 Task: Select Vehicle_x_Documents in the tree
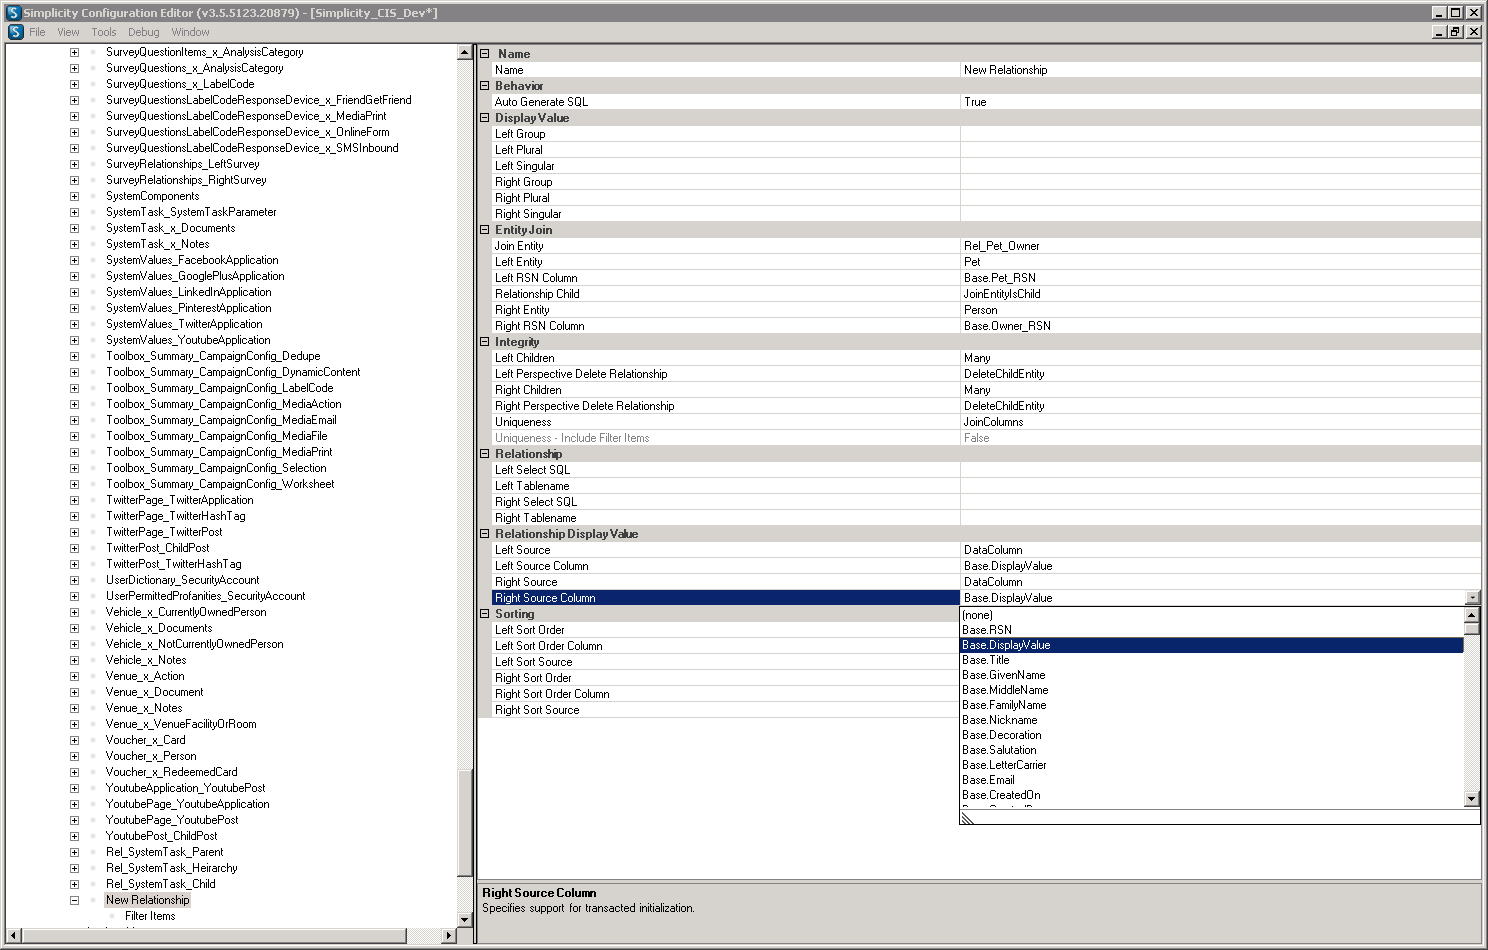(x=159, y=628)
